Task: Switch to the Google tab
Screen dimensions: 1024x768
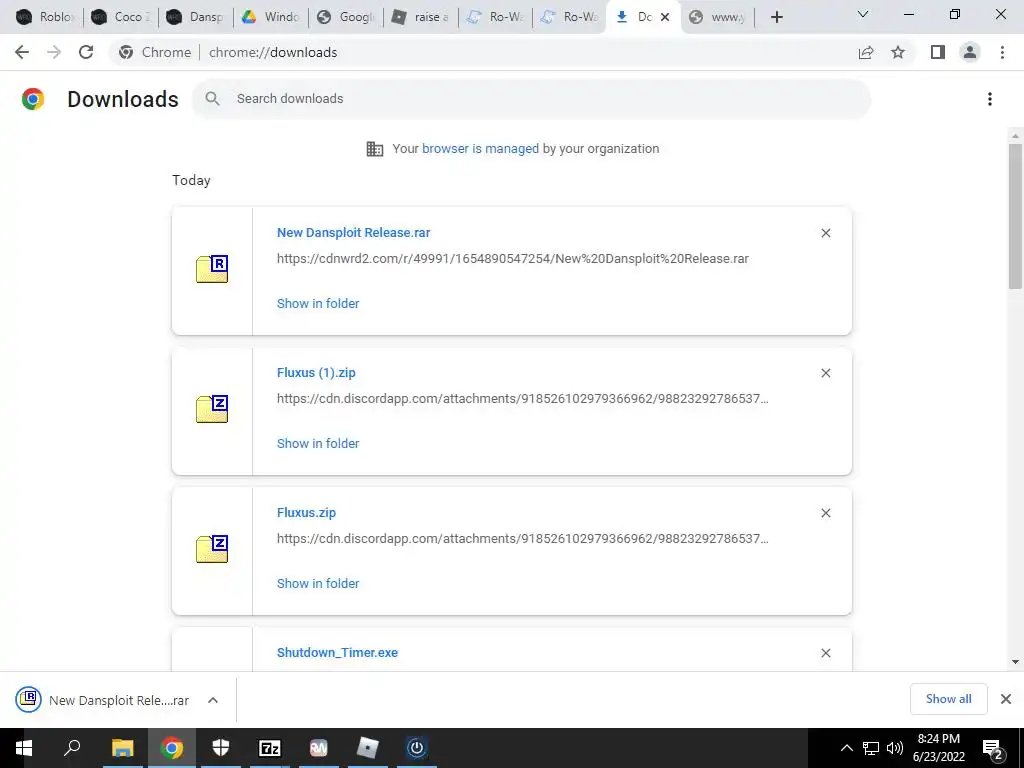Action: pos(345,17)
